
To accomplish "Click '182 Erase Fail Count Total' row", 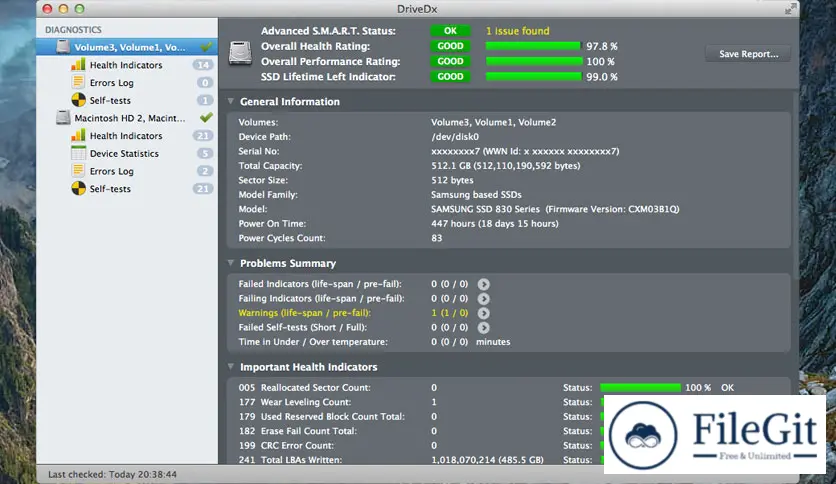I will pyautogui.click(x=508, y=431).
